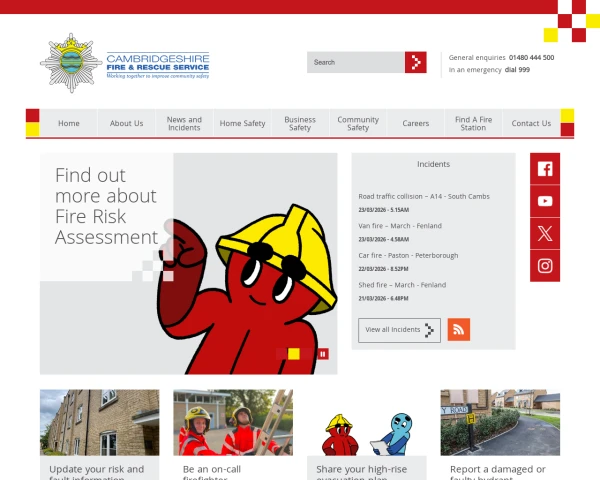Screen dimensions: 600x480
Task: Open the fire hydrant road photo card
Action: point(500,423)
